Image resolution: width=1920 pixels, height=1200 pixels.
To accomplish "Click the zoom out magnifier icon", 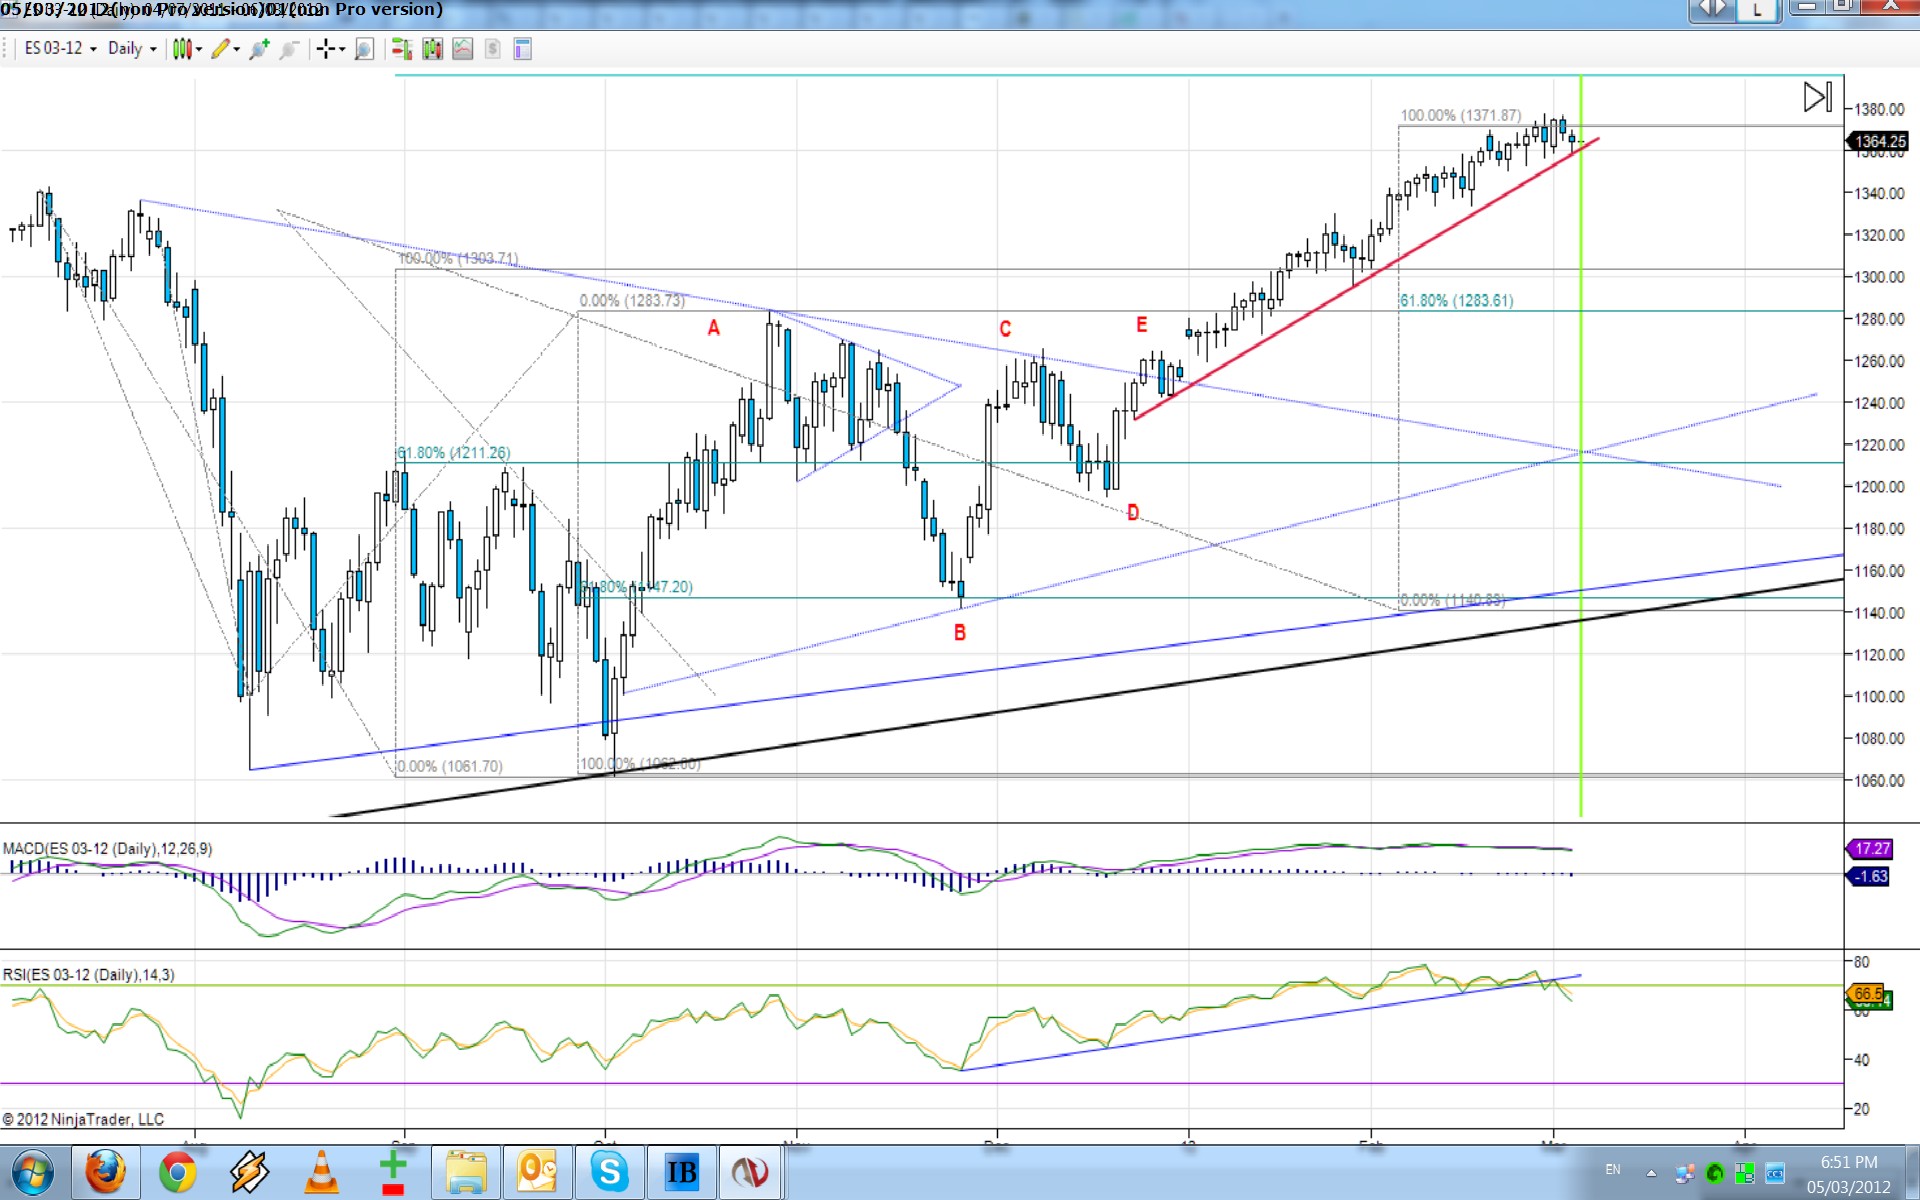I will click(x=290, y=49).
